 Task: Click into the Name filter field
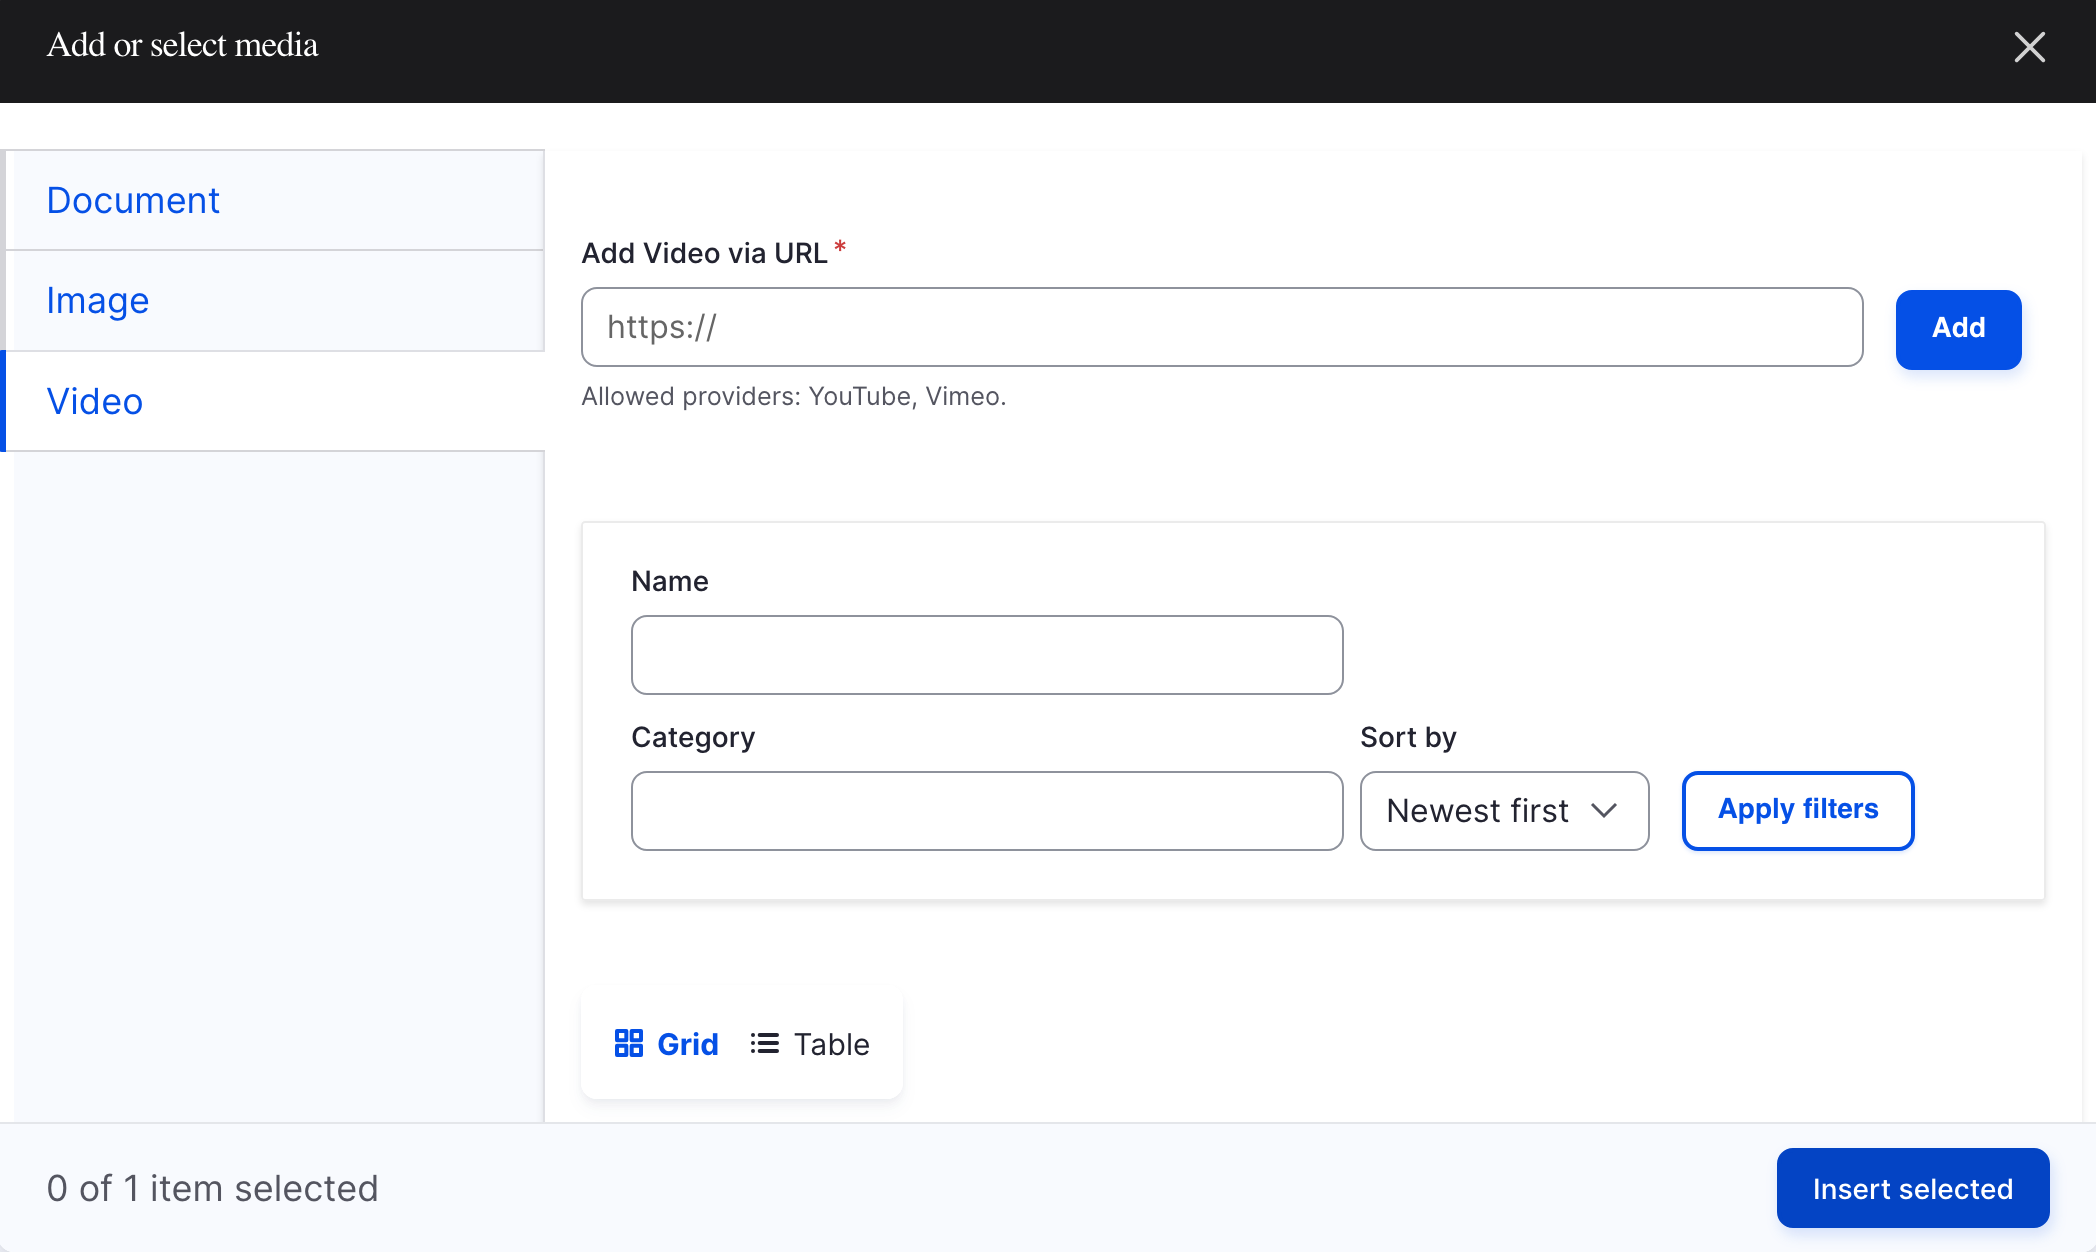(x=986, y=655)
